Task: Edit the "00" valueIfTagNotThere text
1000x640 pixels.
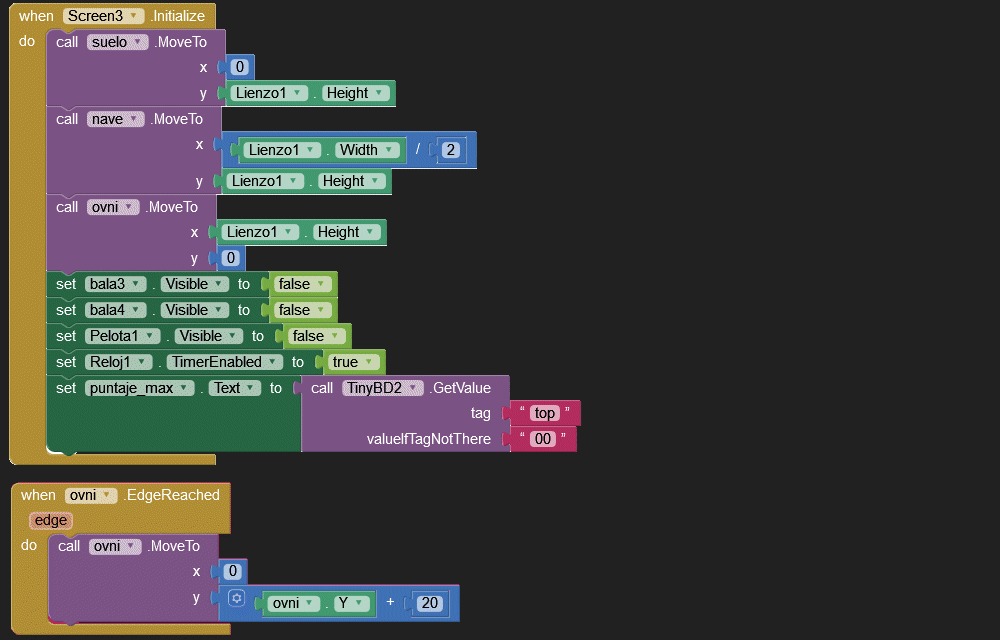Action: tap(542, 439)
